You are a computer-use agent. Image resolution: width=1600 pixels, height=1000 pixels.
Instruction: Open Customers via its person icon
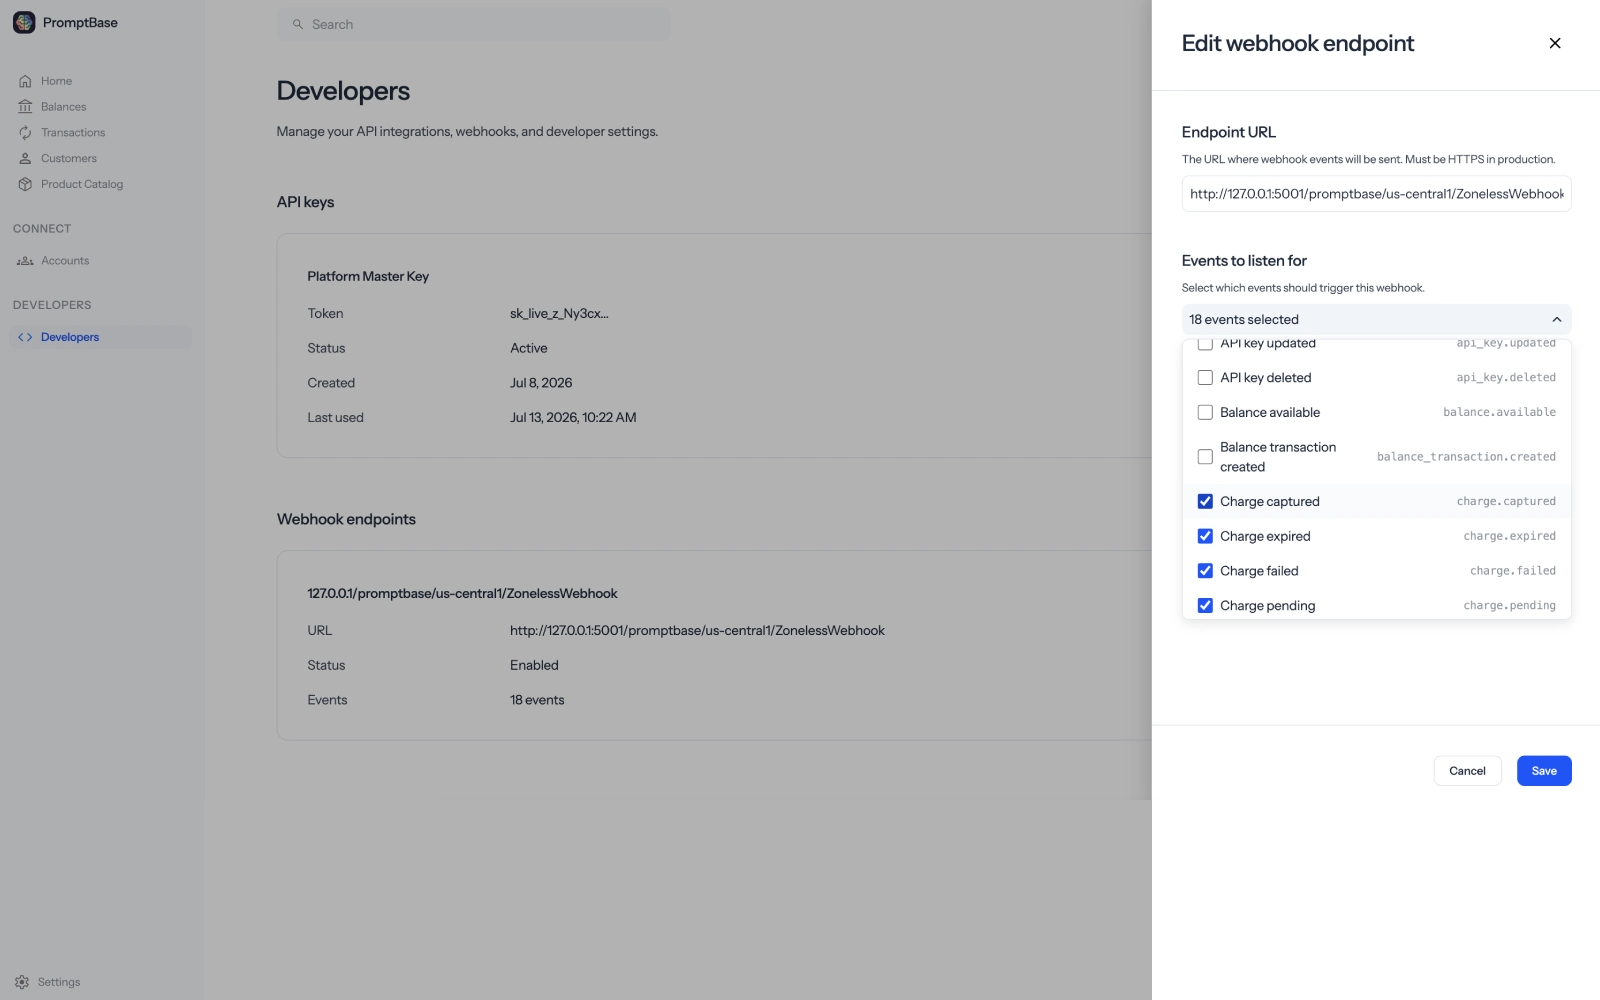tap(25, 158)
